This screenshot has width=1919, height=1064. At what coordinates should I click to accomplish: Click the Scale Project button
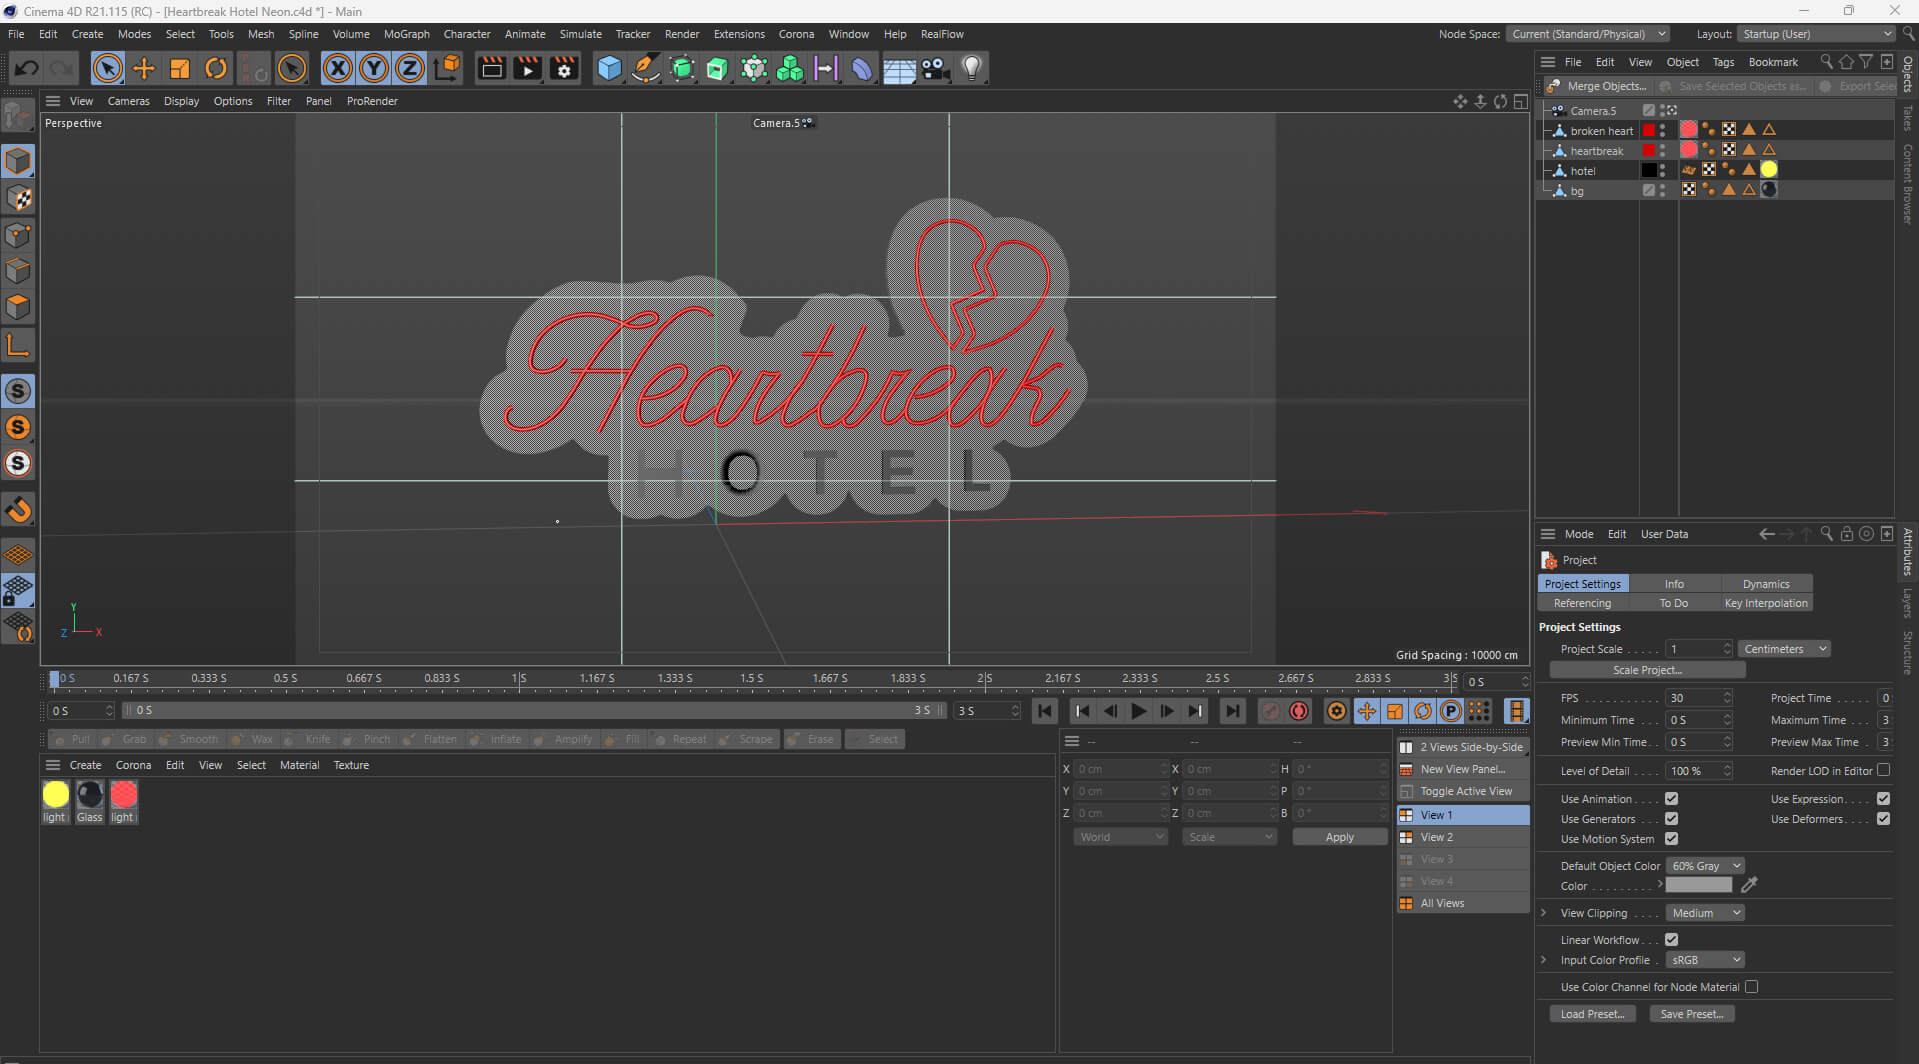[1647, 670]
